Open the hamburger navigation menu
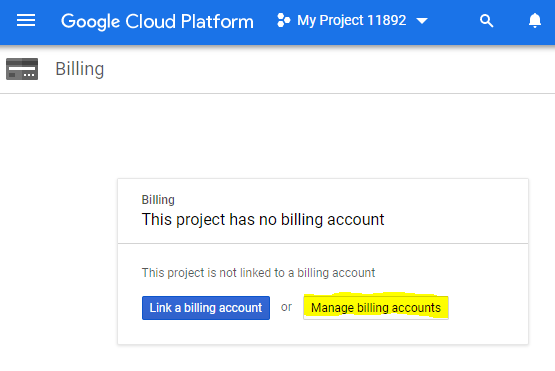 pos(26,21)
